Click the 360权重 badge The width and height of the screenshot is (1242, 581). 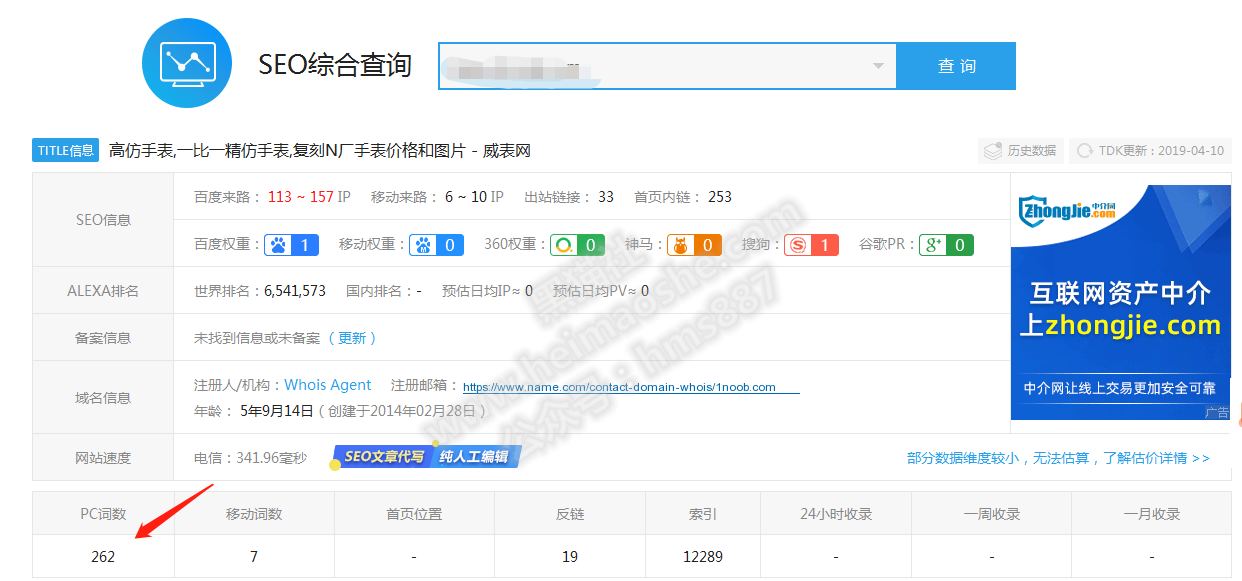coord(577,244)
